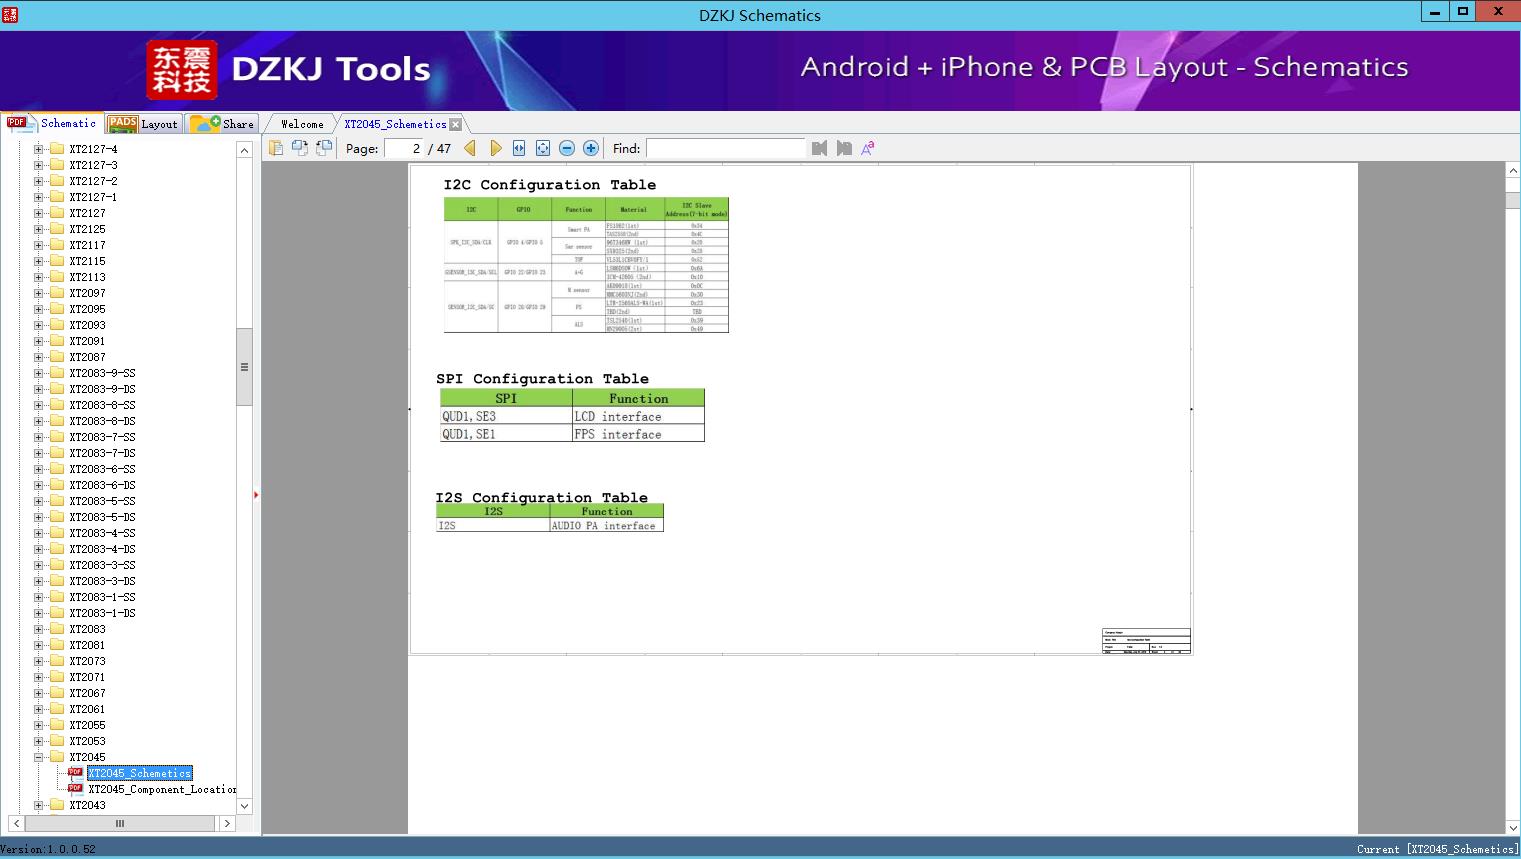
Task: Expand the XT2061 folder
Action: [x=39, y=709]
